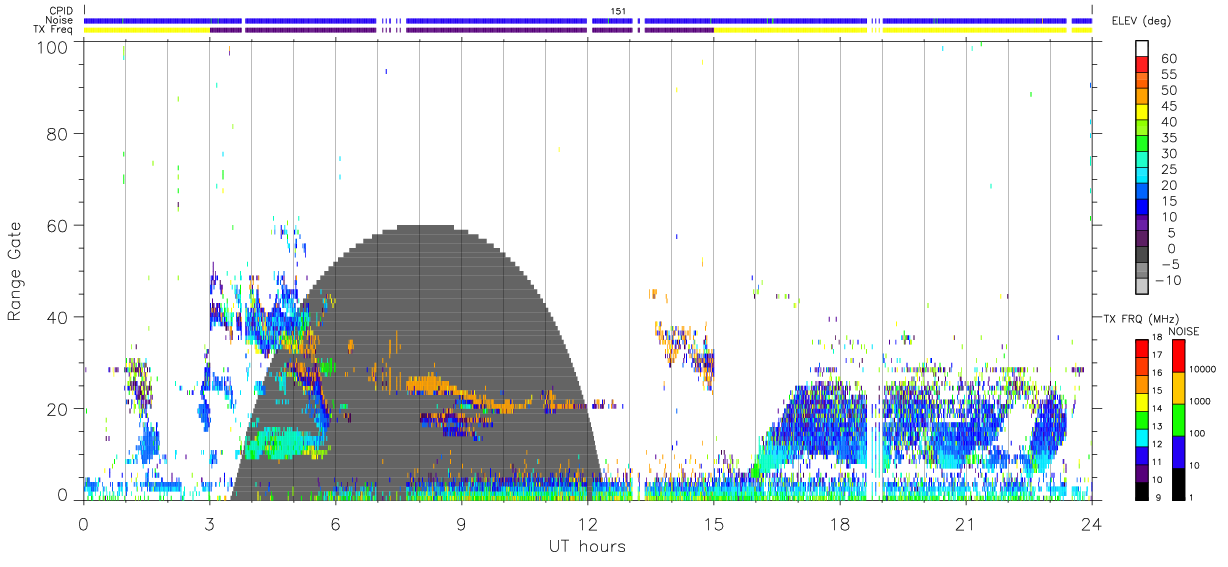The width and height of the screenshot is (1228, 567).
Task: Click the 'UT hours' x-axis title
Action: (x=587, y=546)
